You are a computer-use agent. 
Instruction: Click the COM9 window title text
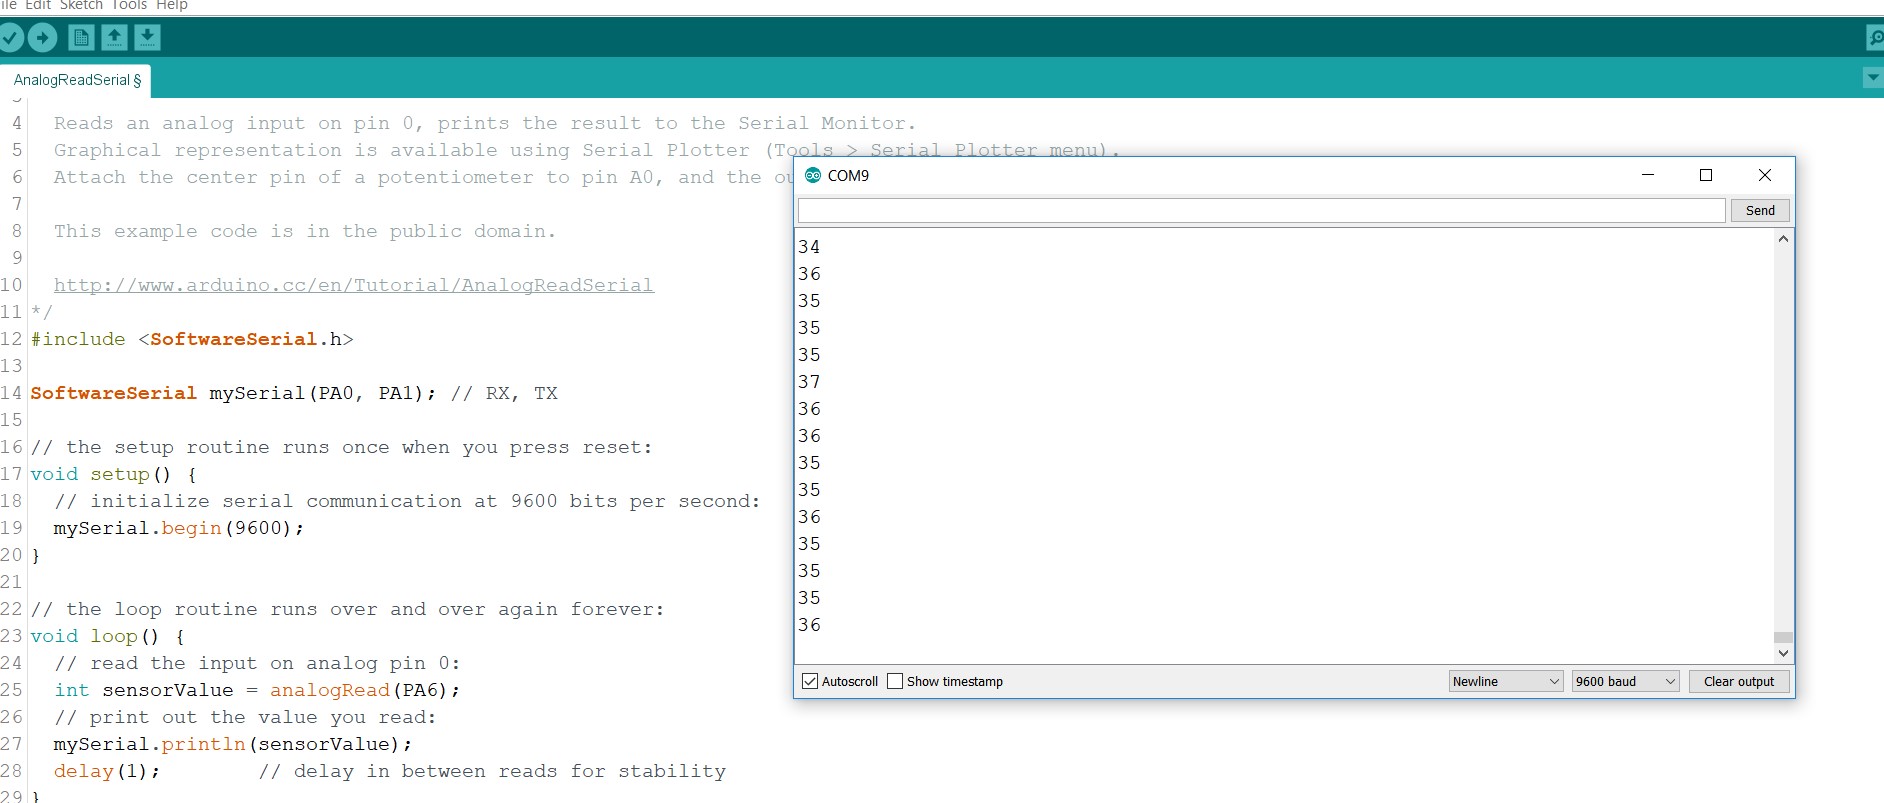point(848,175)
